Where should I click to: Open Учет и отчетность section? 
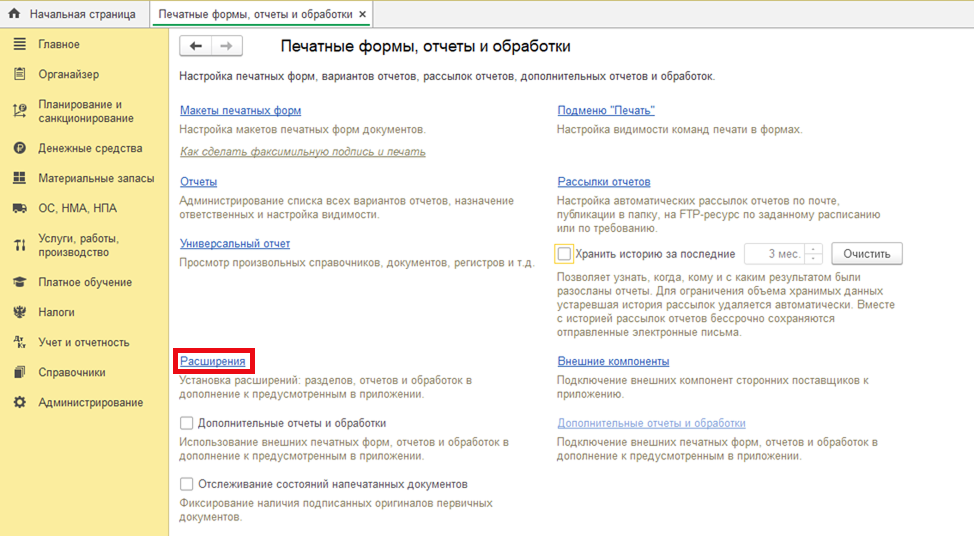coord(84,342)
